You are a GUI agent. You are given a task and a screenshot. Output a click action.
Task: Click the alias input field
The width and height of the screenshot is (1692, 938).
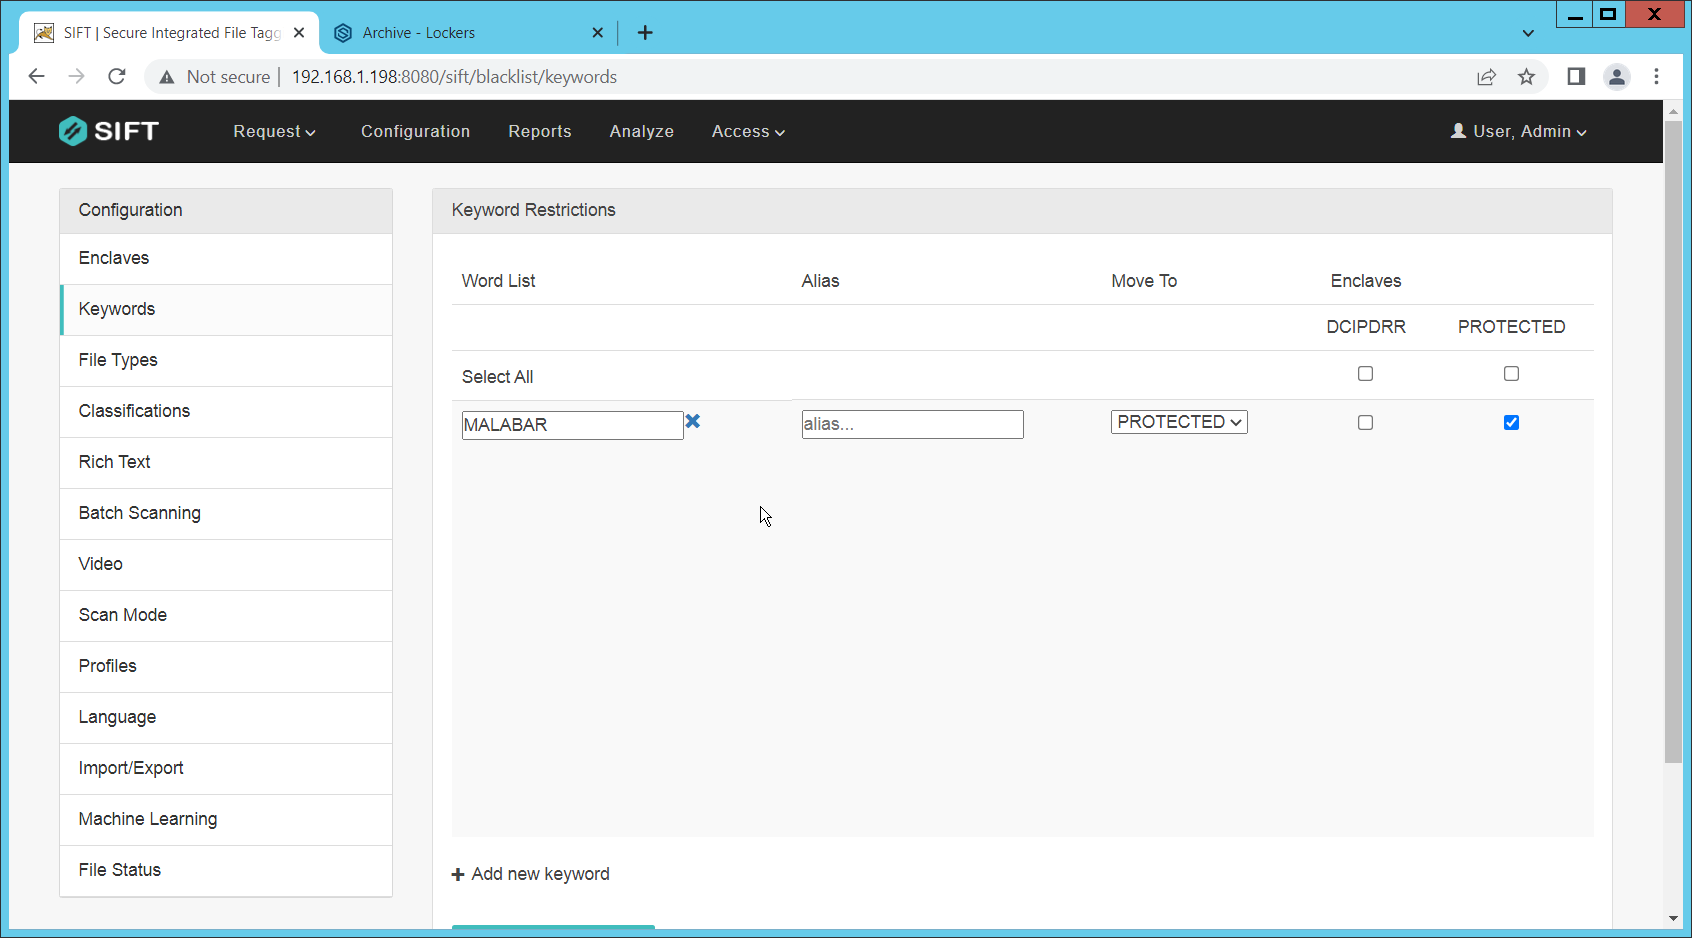[x=912, y=424]
